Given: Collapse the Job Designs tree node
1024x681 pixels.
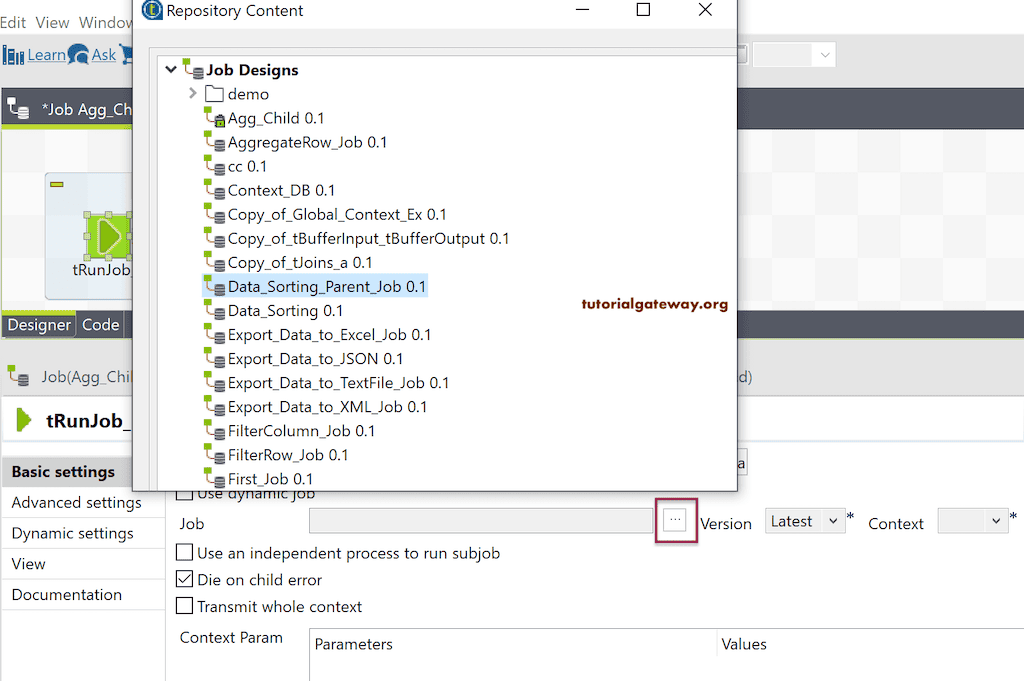Looking at the screenshot, I should pyautogui.click(x=171, y=70).
